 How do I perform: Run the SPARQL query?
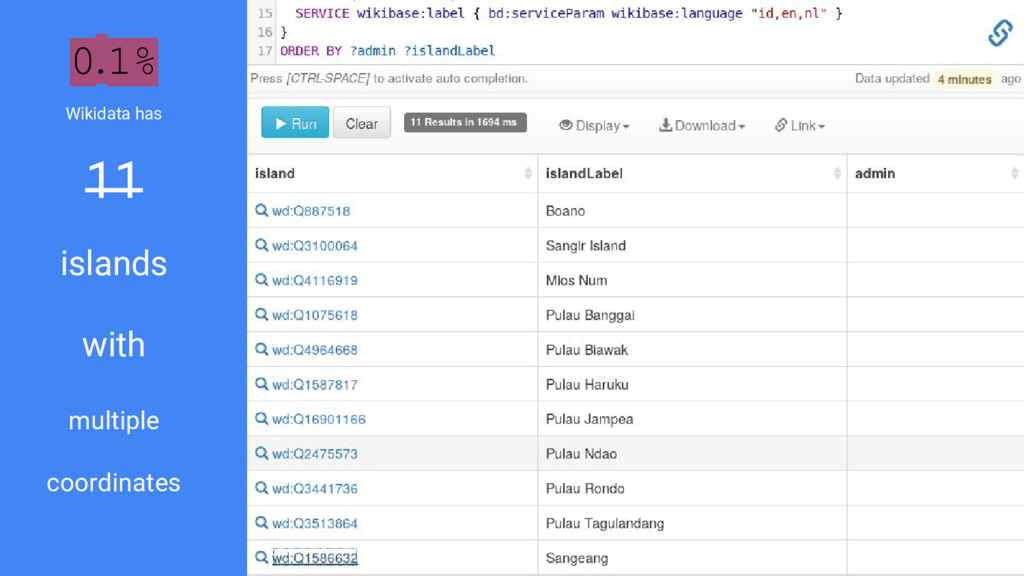point(295,123)
